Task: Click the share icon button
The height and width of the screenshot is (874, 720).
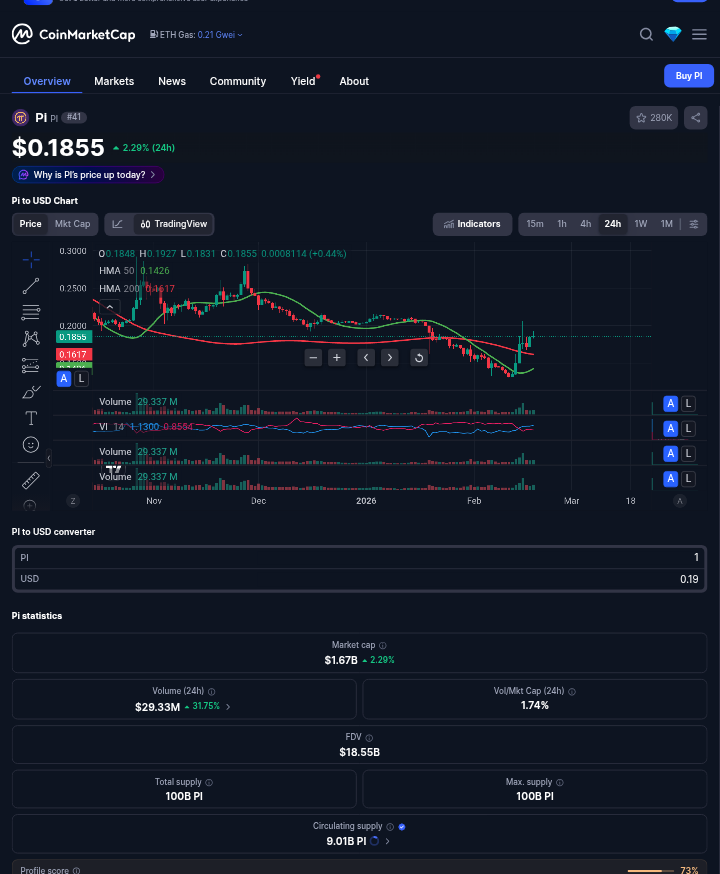Action: tap(695, 118)
